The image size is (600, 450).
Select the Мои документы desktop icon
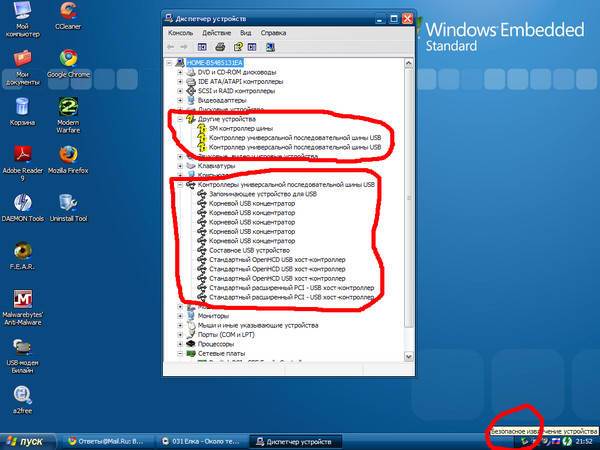(x=23, y=67)
